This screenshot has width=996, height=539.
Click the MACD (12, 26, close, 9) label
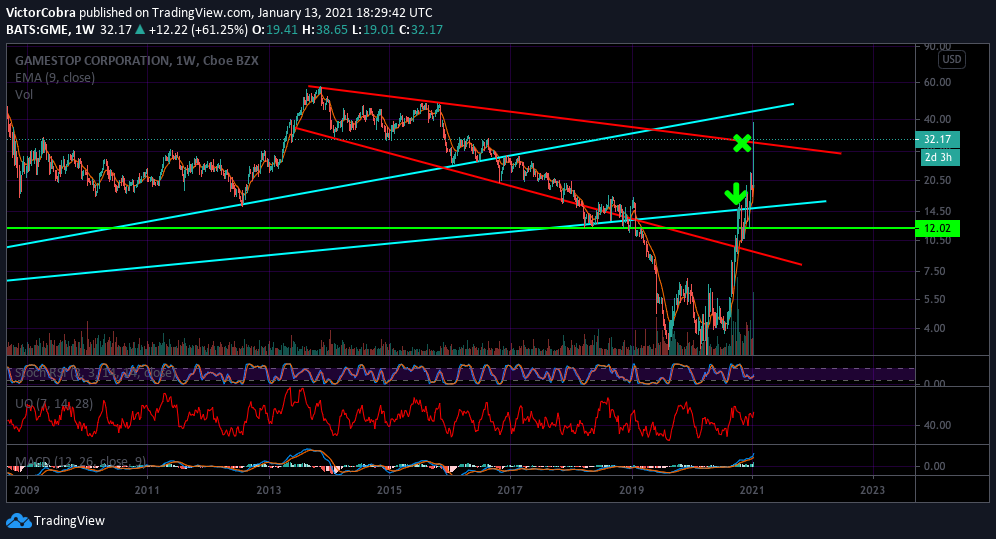click(x=81, y=462)
